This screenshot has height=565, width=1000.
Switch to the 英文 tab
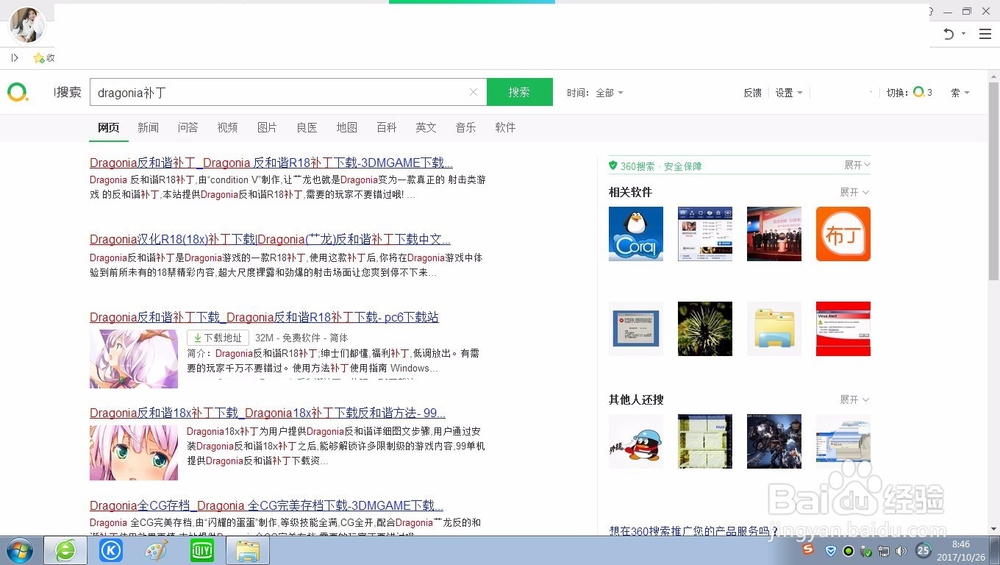426,128
